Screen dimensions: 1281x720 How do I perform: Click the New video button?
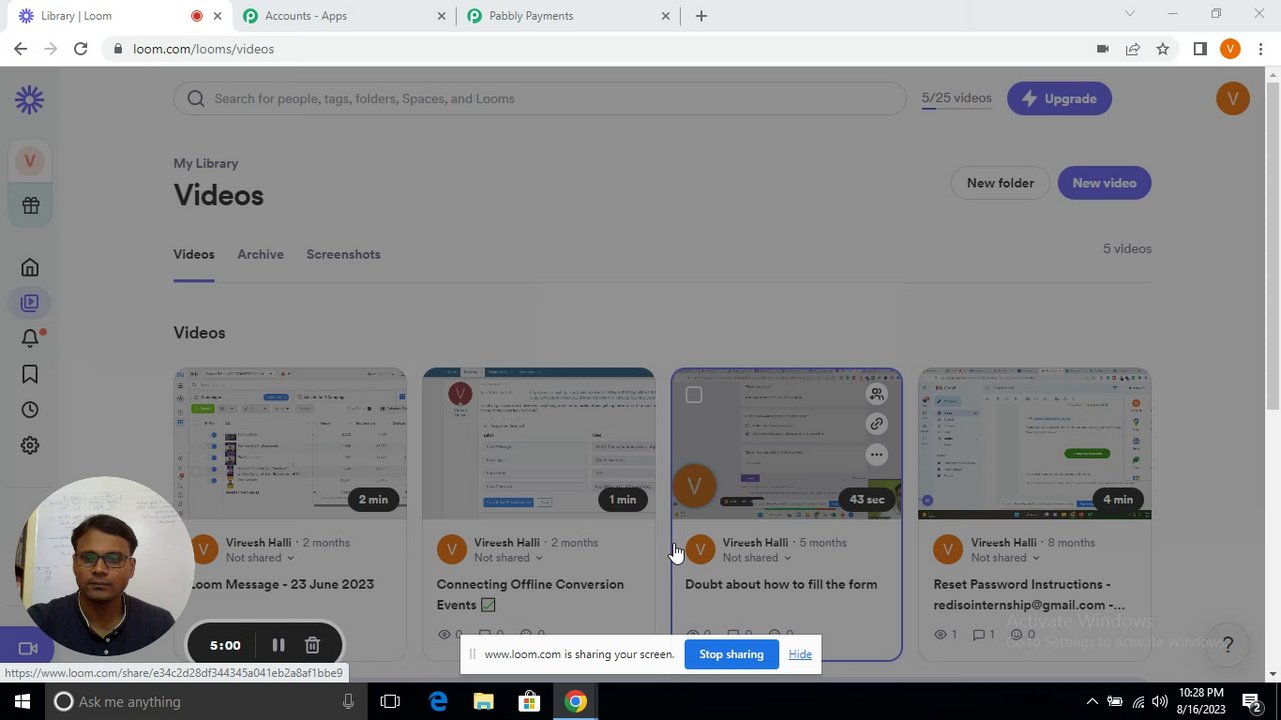pos(1104,183)
